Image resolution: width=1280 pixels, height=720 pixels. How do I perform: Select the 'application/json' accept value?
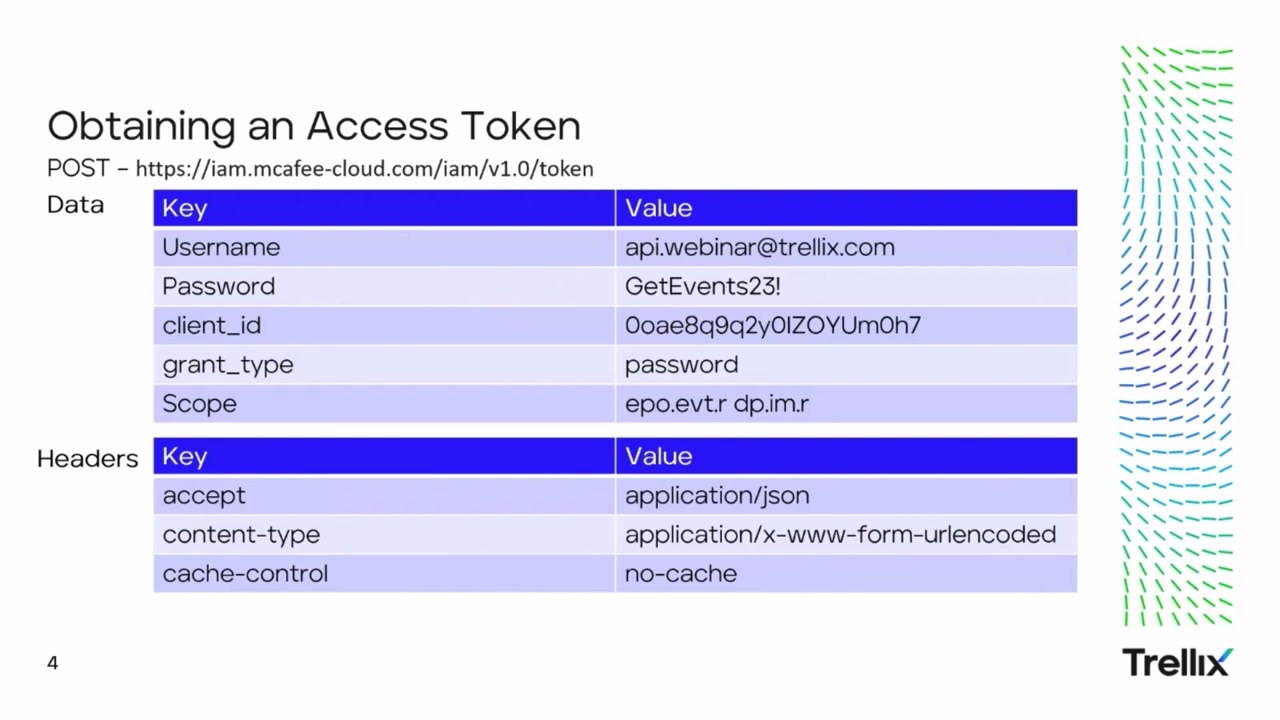717,495
